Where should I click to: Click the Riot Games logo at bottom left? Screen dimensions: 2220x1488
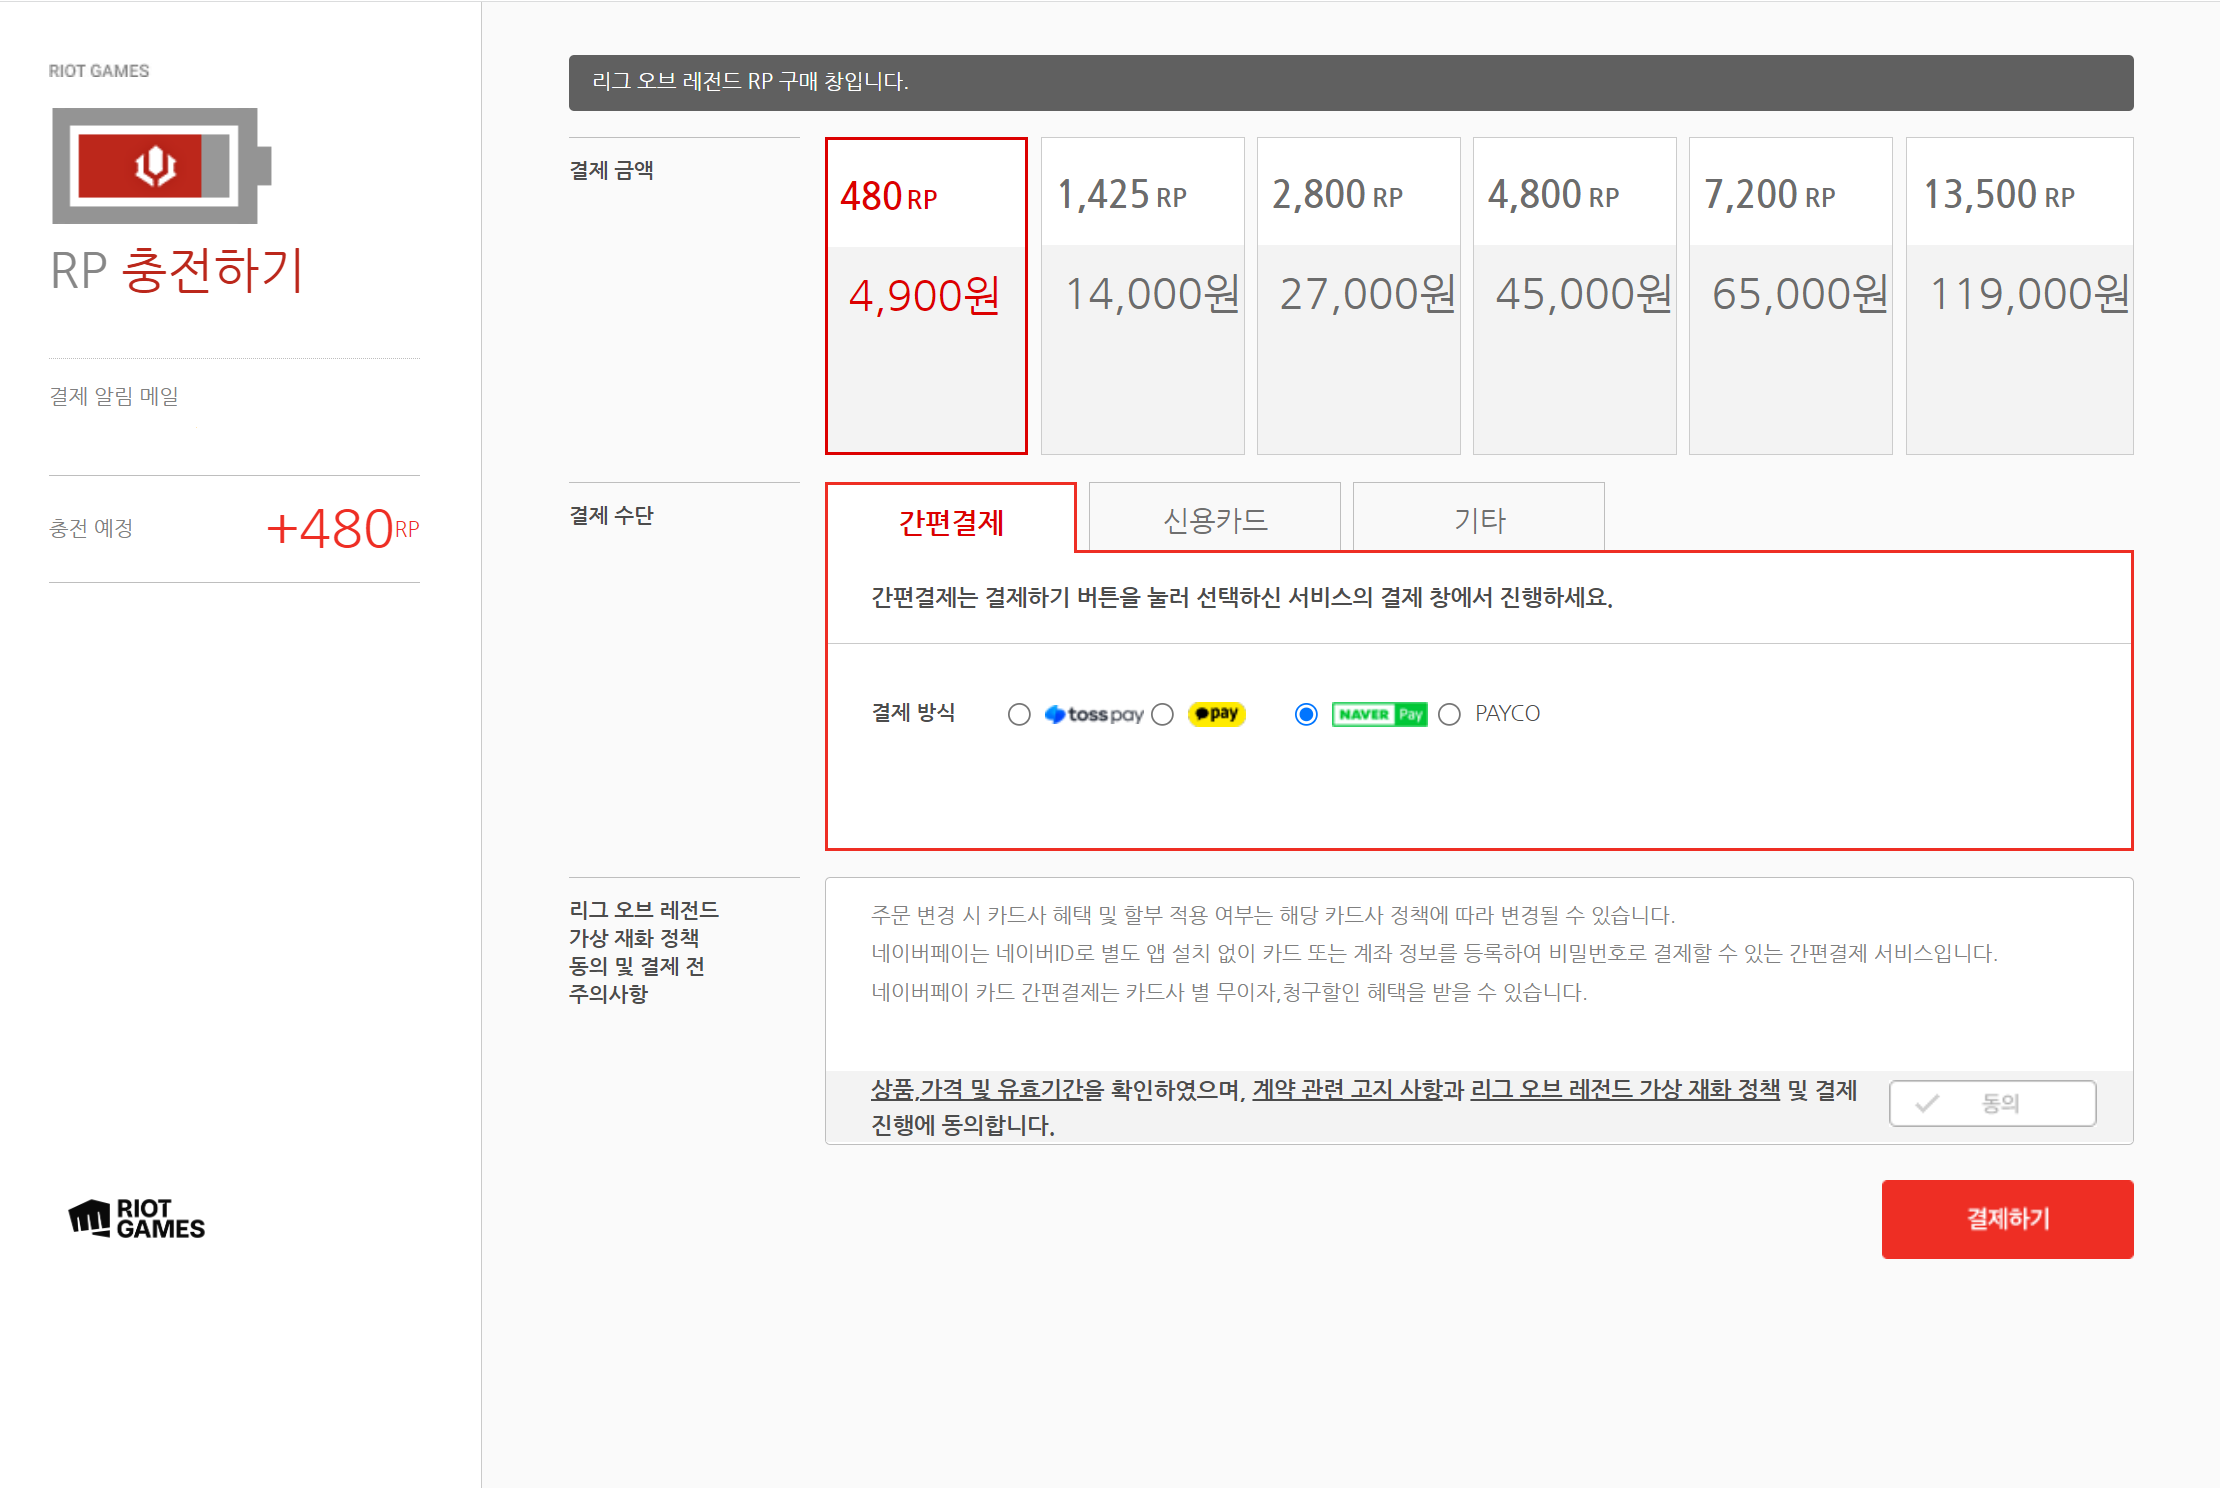pyautogui.click(x=137, y=1219)
